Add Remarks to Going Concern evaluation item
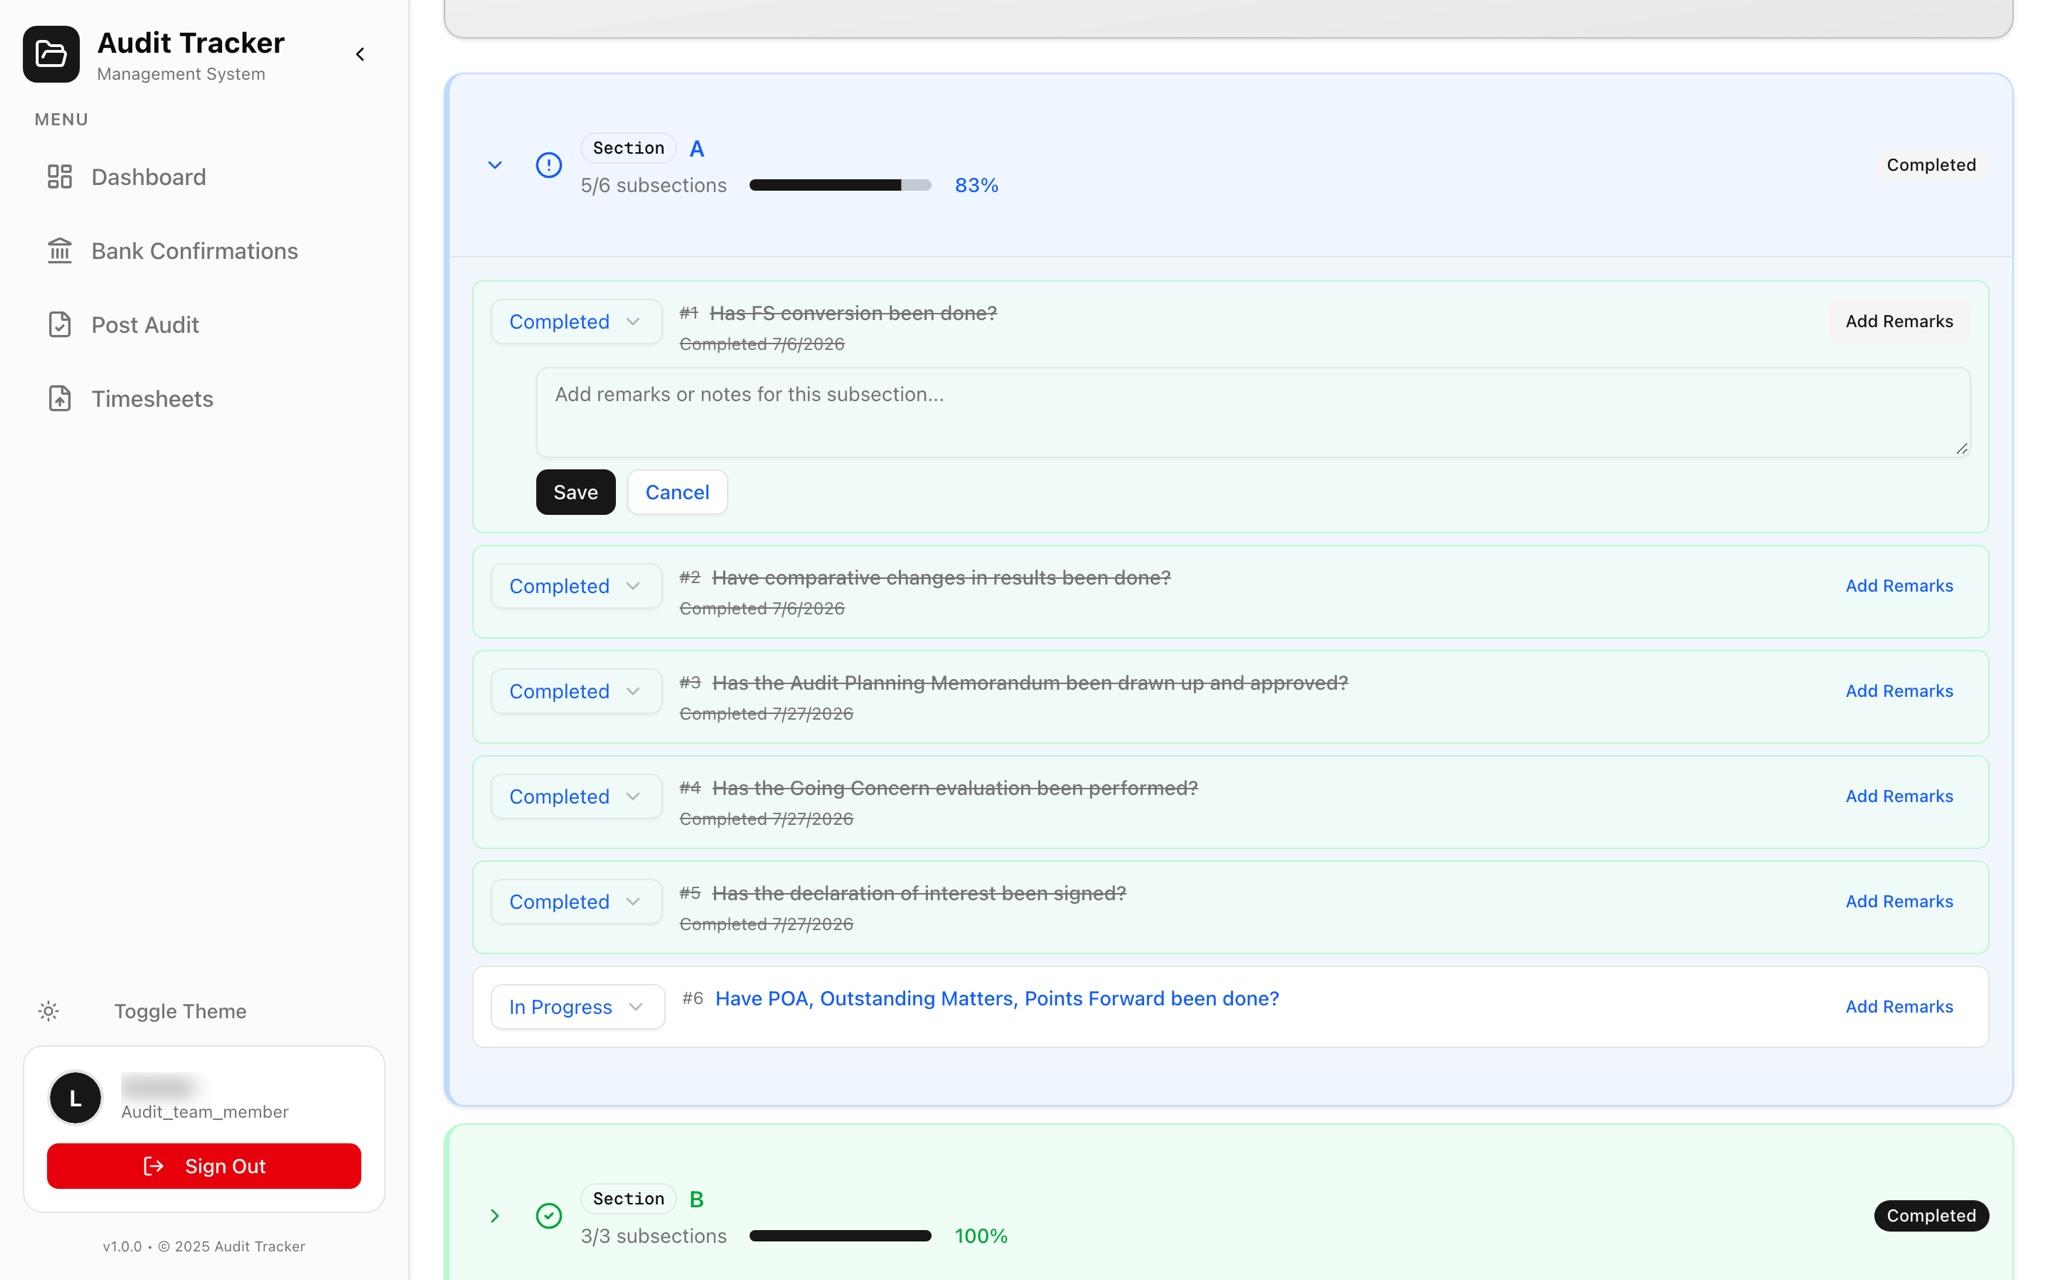The height and width of the screenshot is (1280, 2048). pyautogui.click(x=1899, y=797)
